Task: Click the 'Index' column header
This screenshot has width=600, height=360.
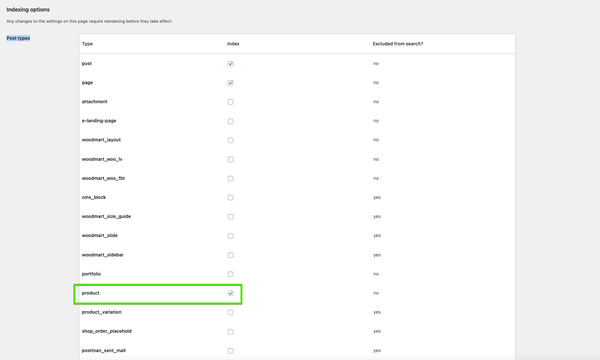Action: coord(233,44)
